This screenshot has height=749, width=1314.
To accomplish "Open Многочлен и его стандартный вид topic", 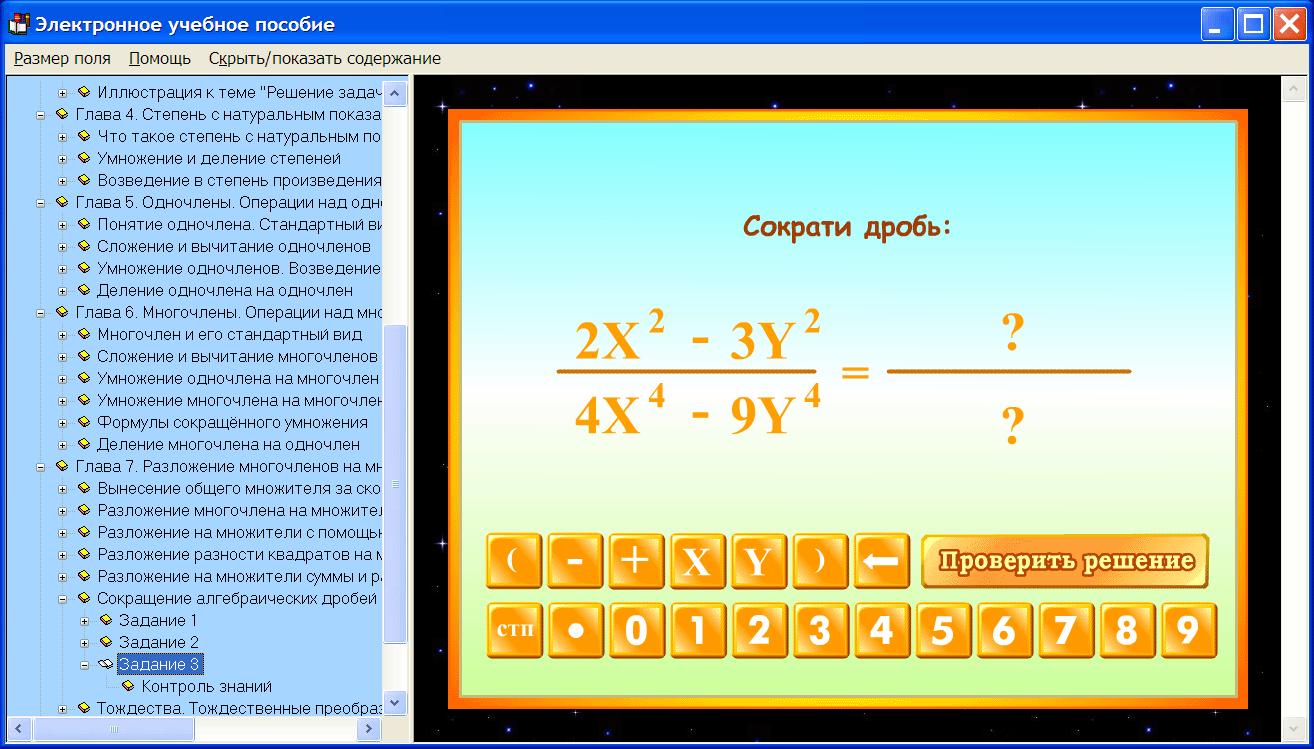I will (x=230, y=334).
